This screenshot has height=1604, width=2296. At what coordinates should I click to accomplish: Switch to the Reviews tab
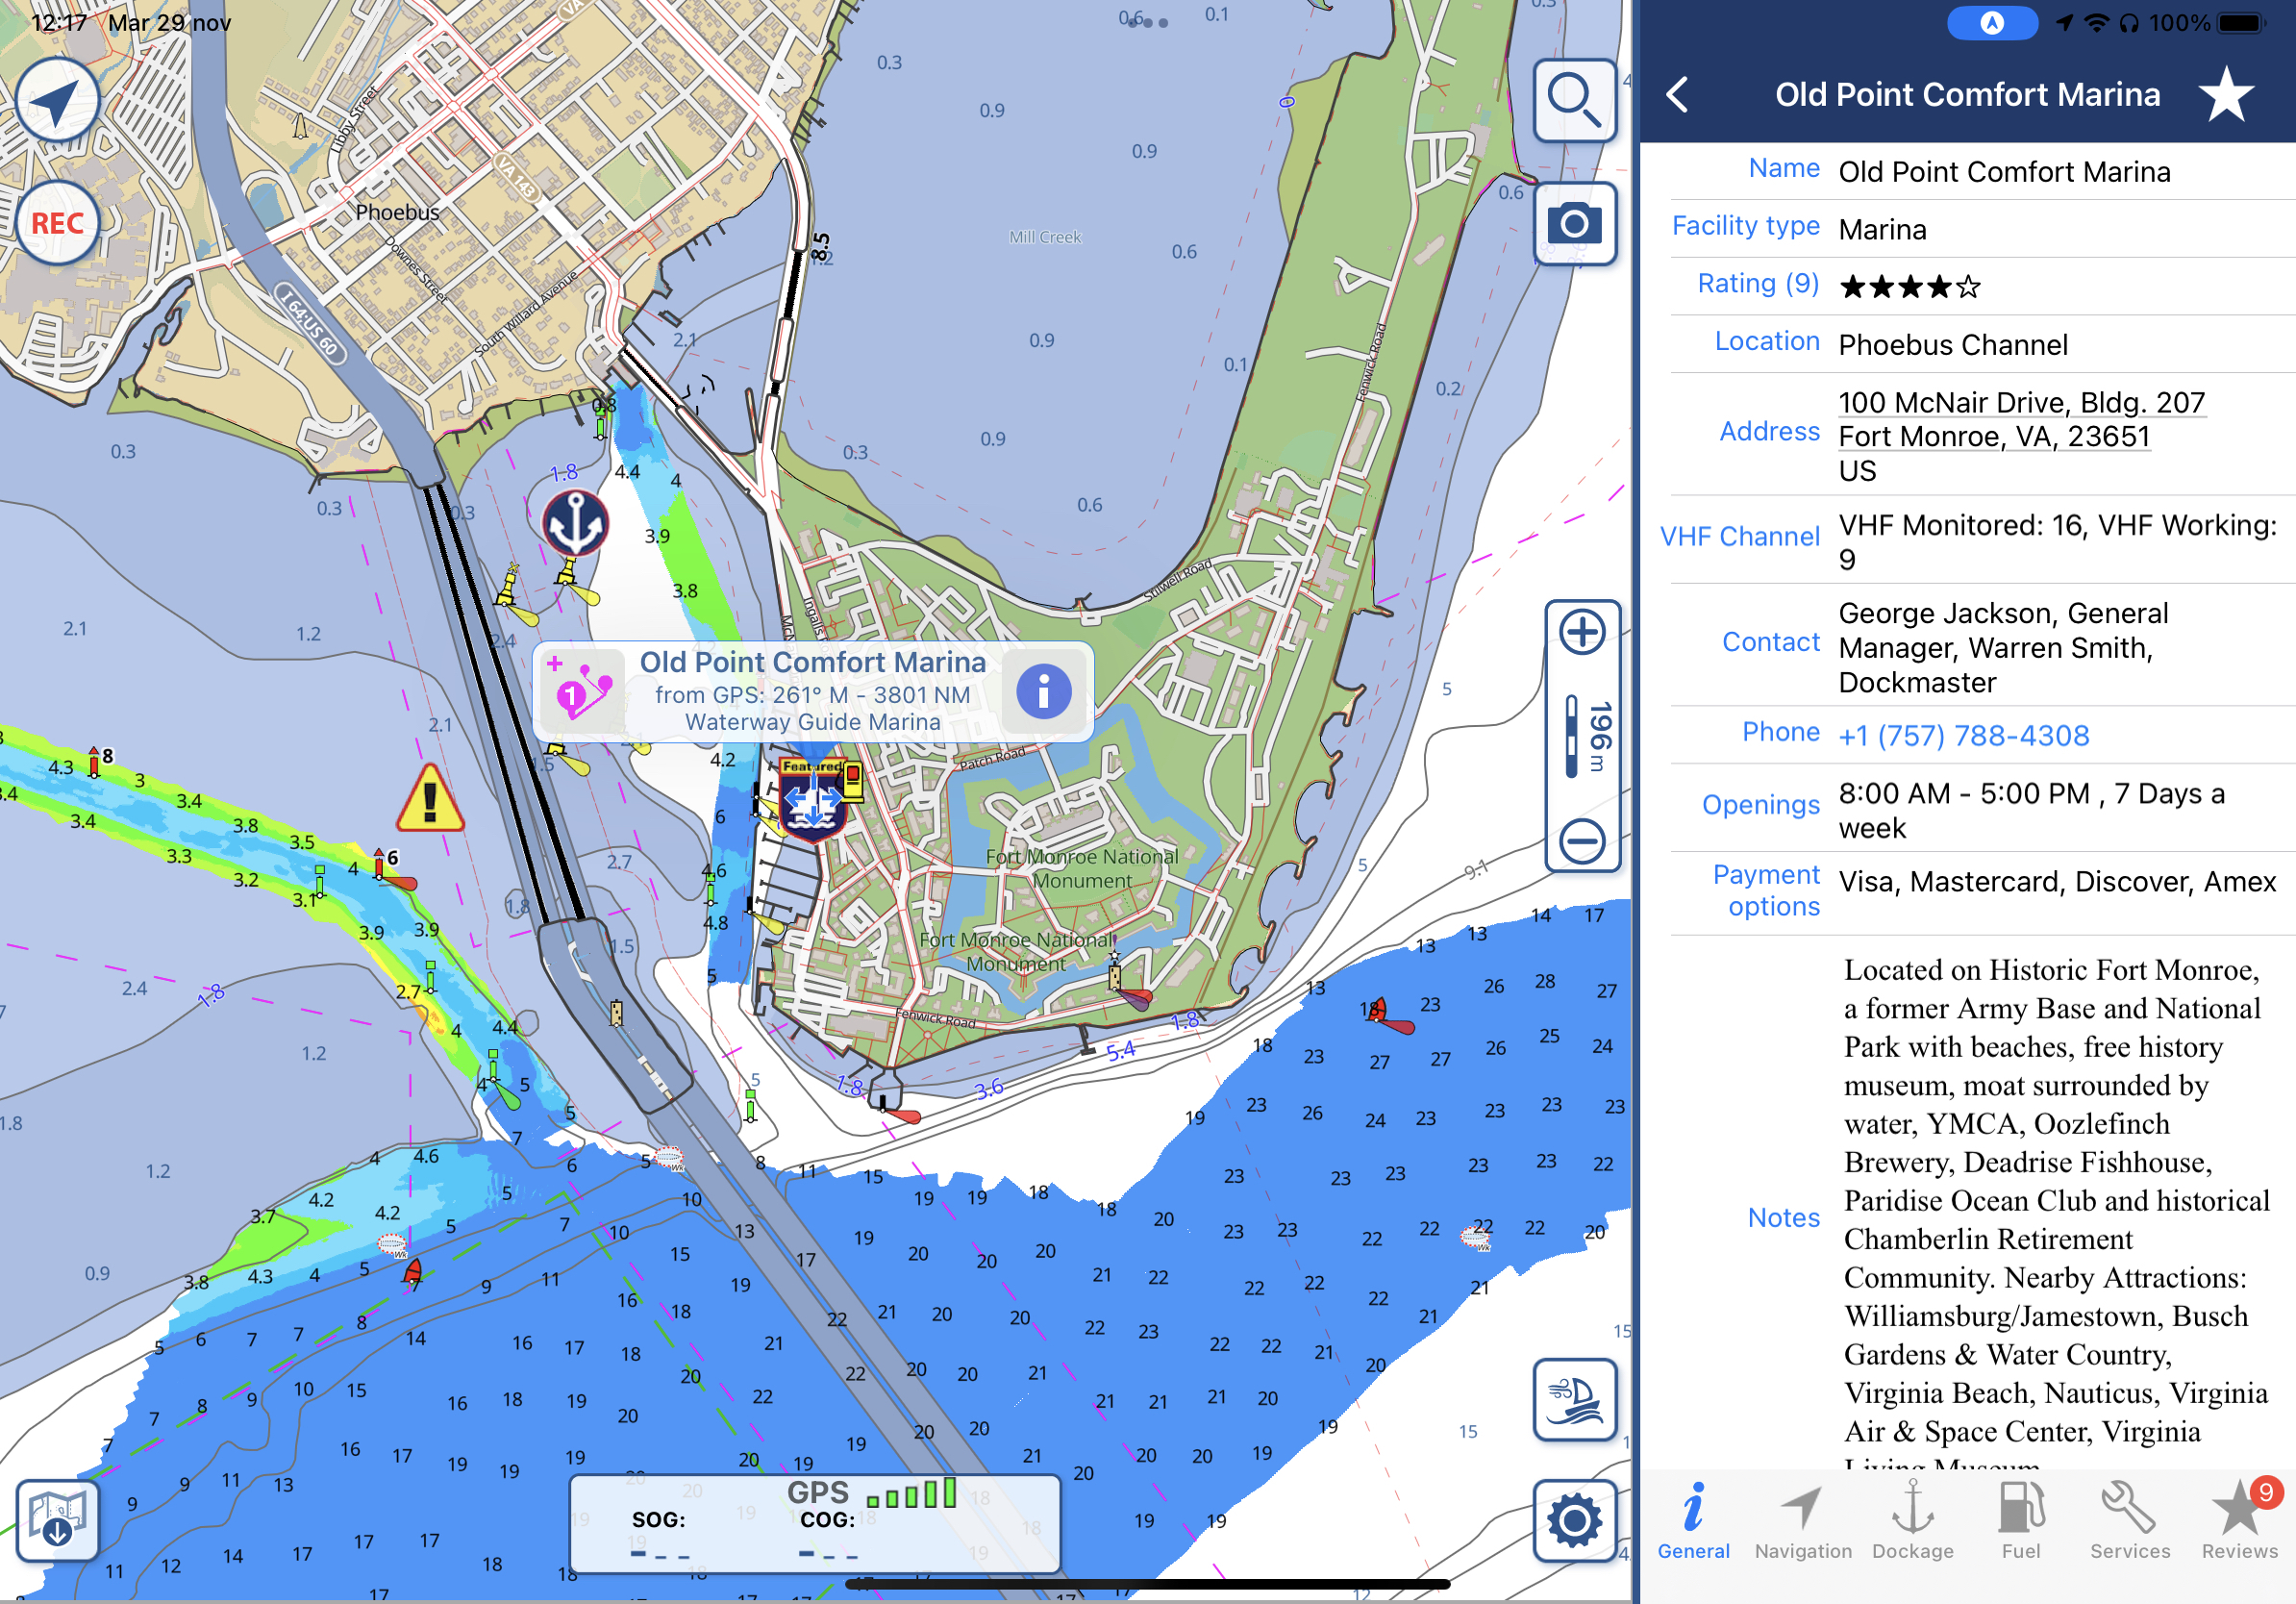[x=2240, y=1521]
